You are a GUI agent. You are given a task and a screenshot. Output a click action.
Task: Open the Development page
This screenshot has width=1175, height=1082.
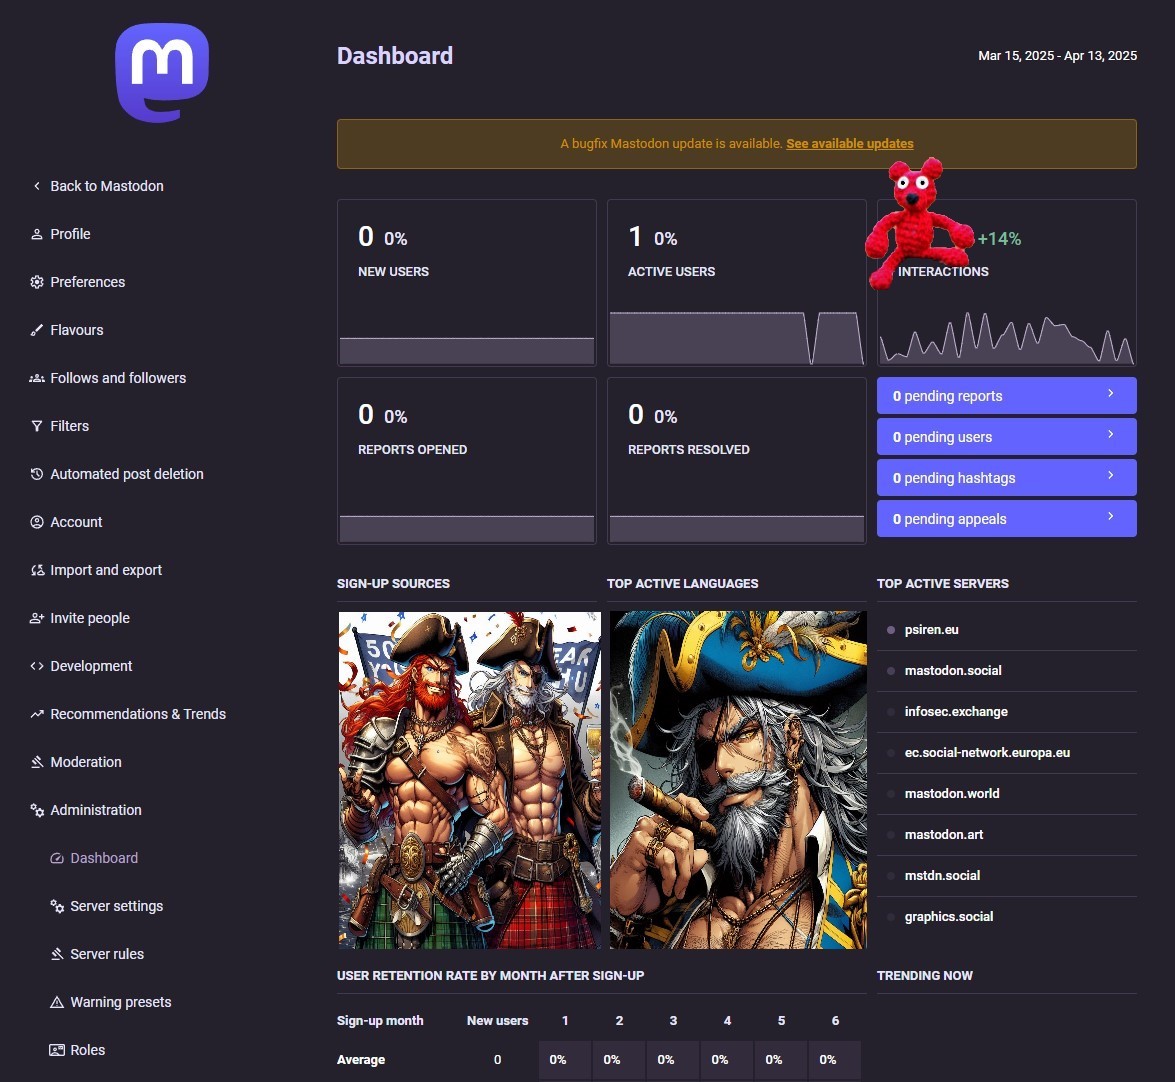(x=91, y=665)
